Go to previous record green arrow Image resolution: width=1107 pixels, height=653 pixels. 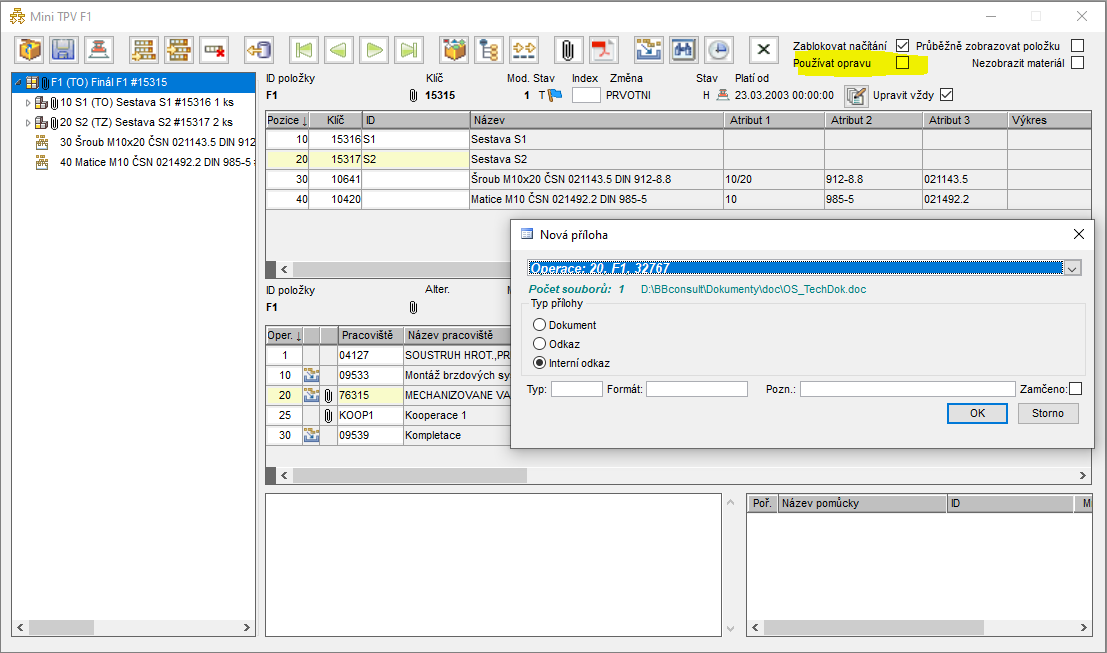pyautogui.click(x=339, y=50)
